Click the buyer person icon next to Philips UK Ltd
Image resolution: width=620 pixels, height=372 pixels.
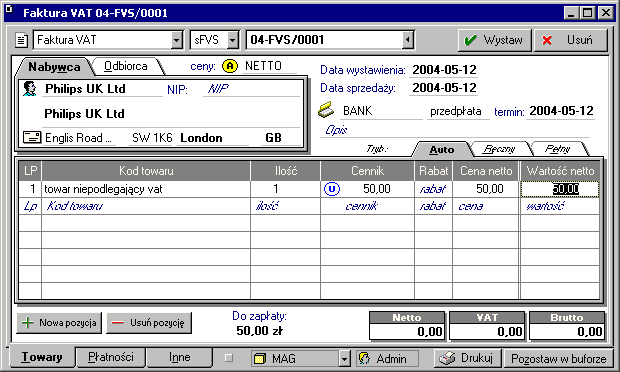pos(30,89)
